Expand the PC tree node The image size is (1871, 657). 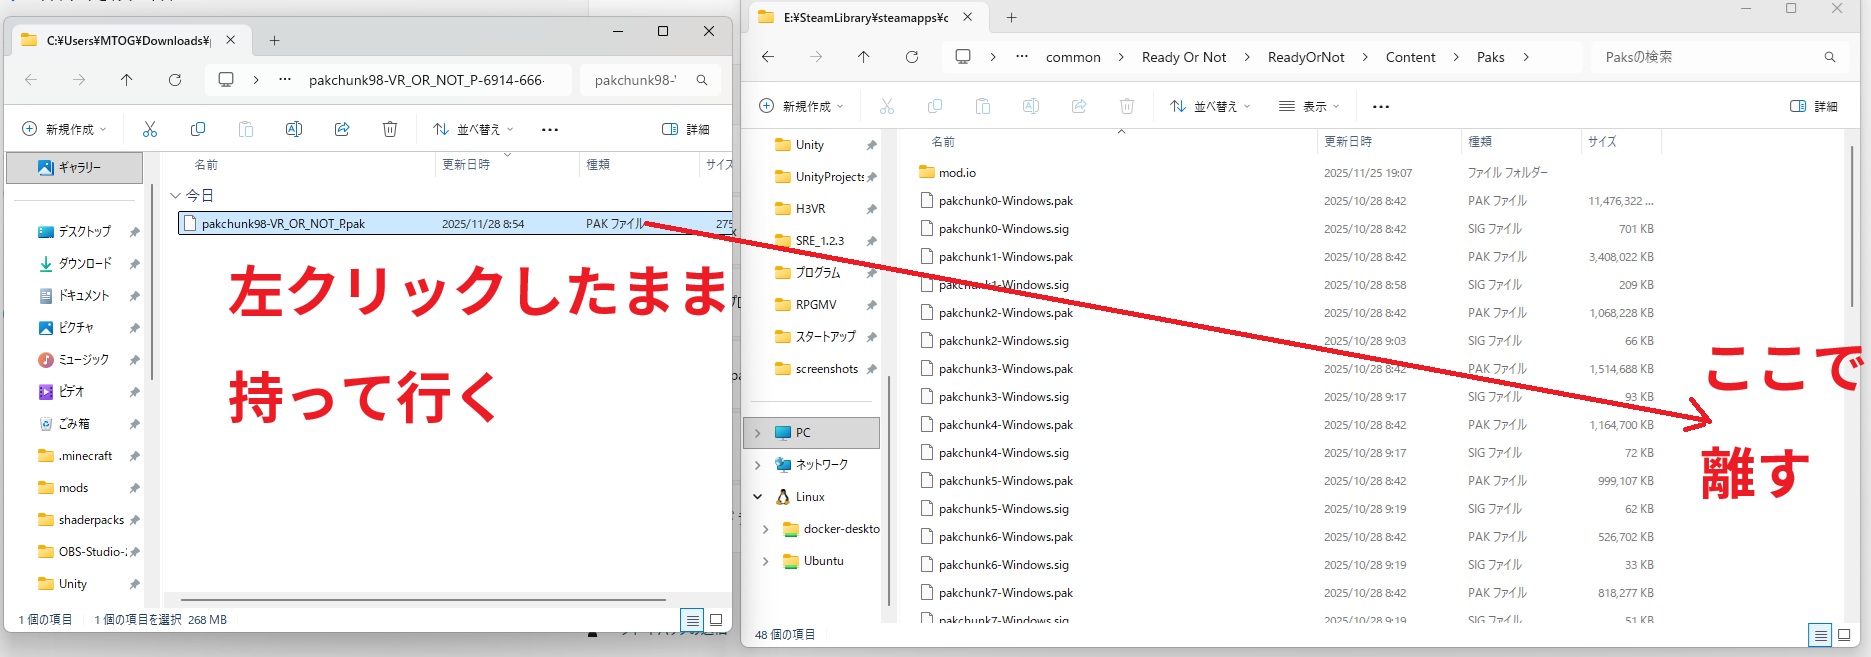(x=758, y=433)
